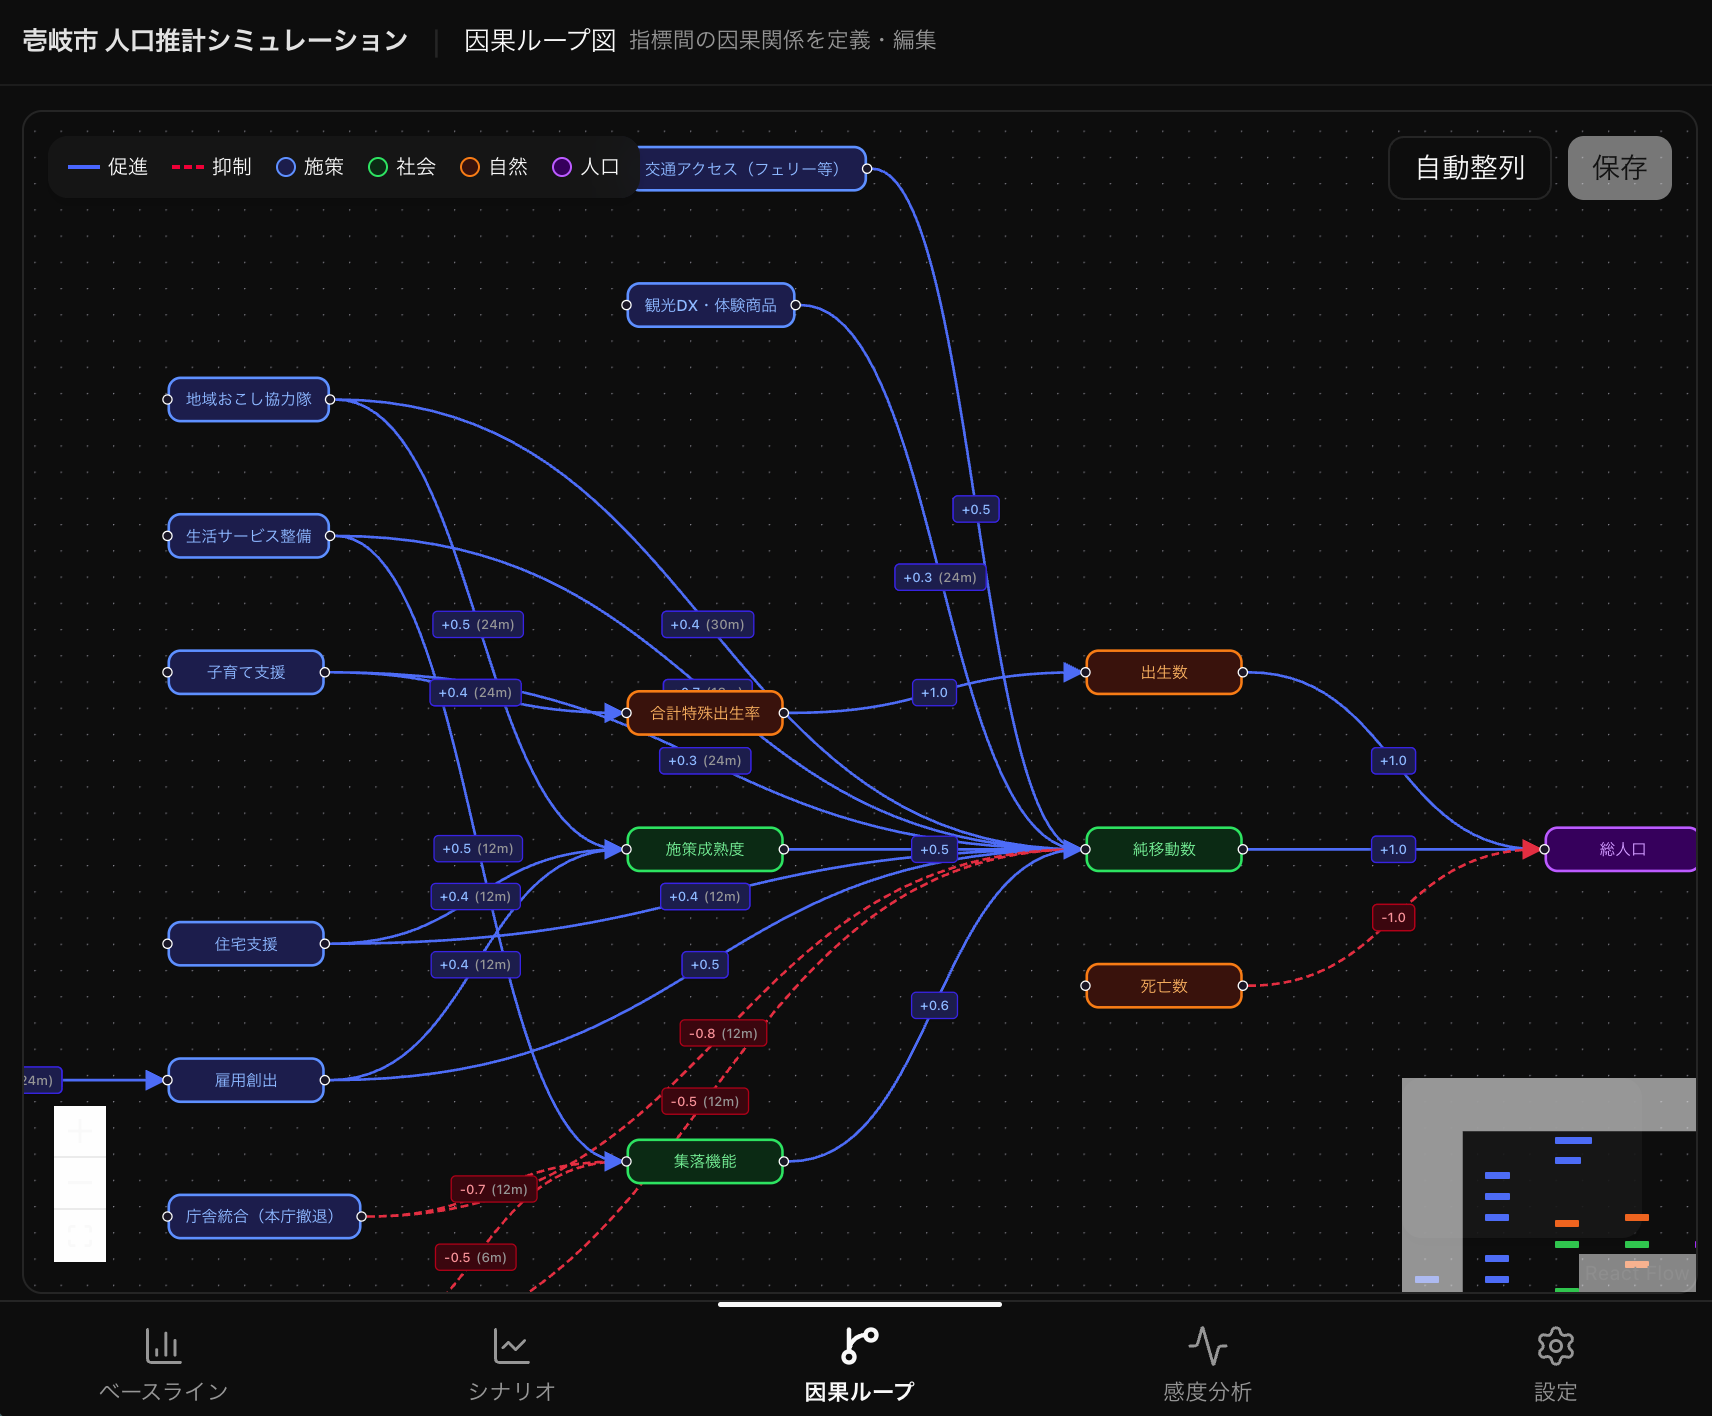This screenshot has height=1416, width=1712.
Task: Click the 自然 legend circle
Action: tap(470, 167)
